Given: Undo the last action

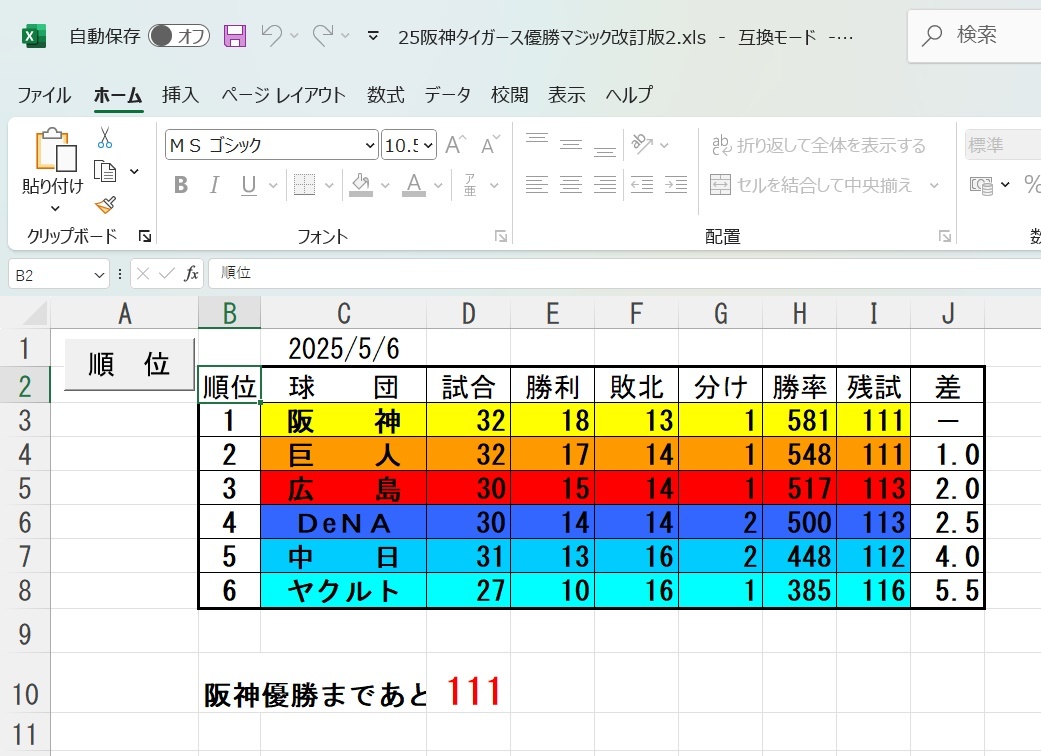Looking at the screenshot, I should tap(272, 35).
